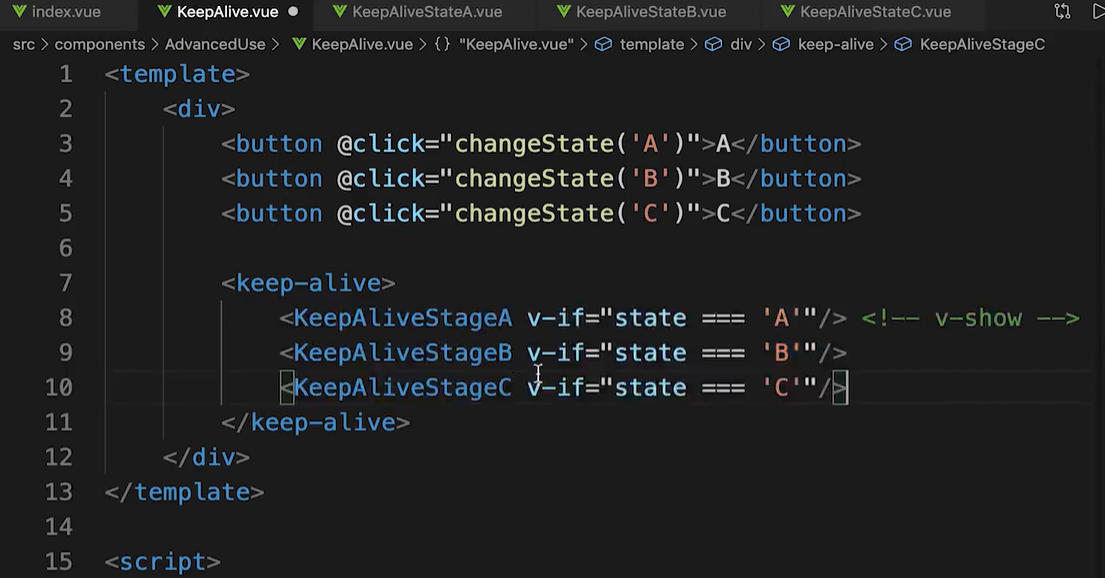Open the KeepAliveStateC.vue tab
This screenshot has height=578, width=1105.
875,12
